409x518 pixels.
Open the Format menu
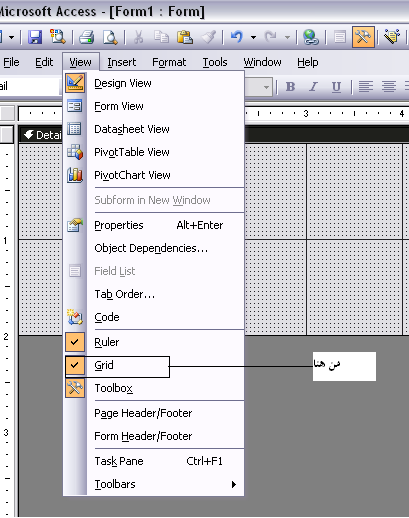(x=169, y=62)
